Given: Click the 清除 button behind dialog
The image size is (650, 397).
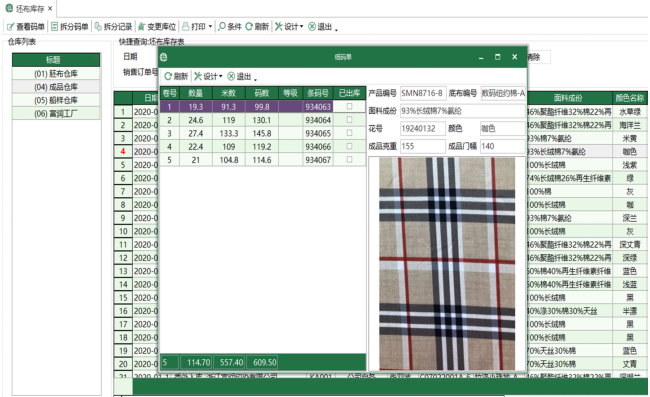Looking at the screenshot, I should (538, 57).
